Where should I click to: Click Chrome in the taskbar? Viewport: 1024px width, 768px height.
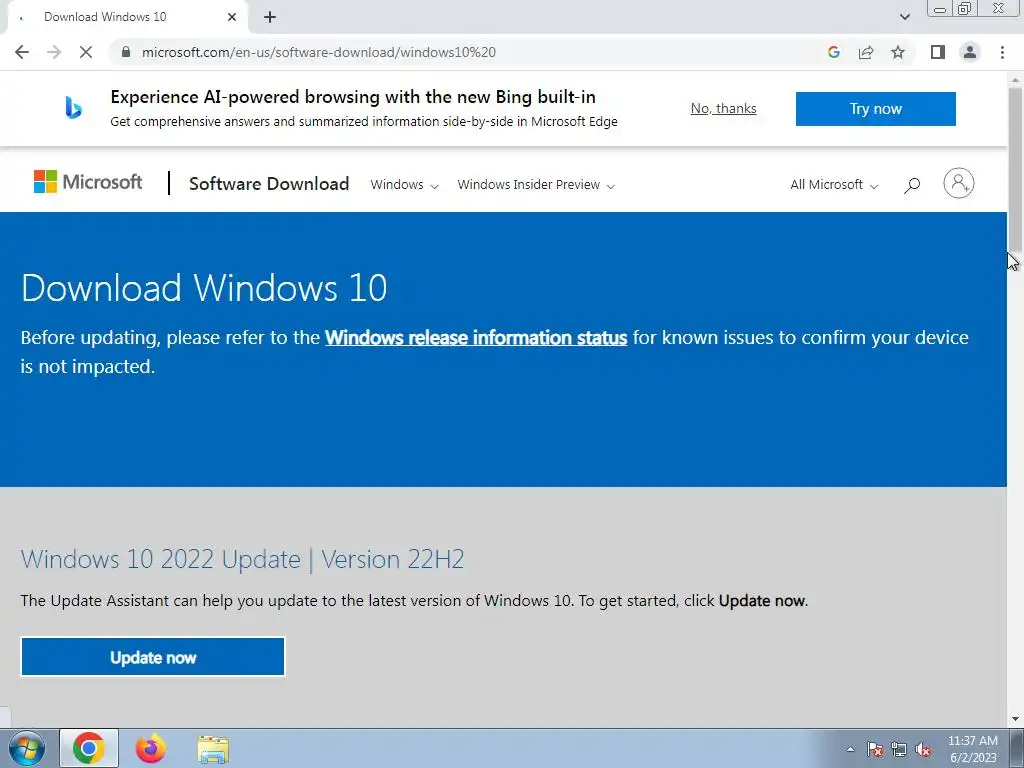coord(89,748)
